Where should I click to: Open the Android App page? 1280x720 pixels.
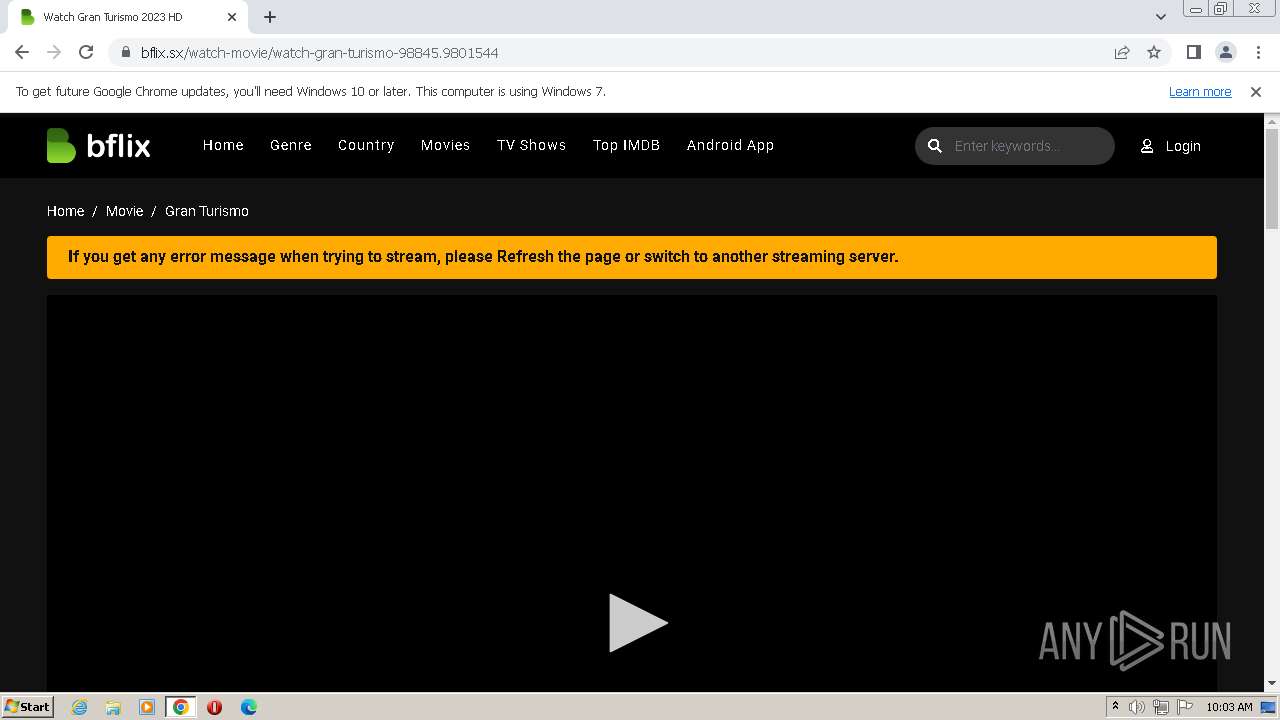coord(730,145)
